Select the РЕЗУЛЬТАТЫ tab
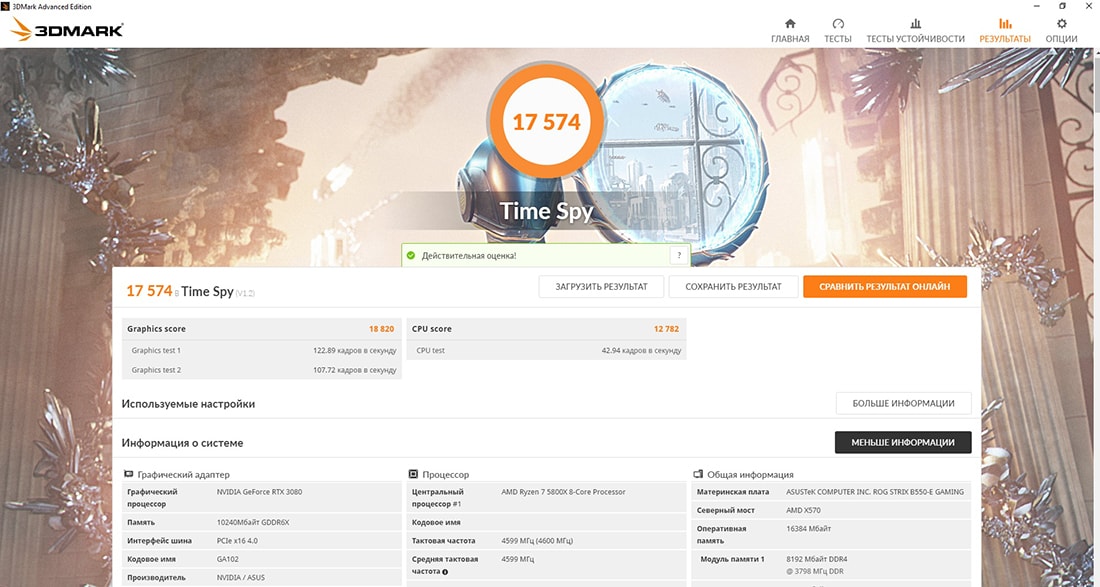The image size is (1100, 587). pos(1005,32)
